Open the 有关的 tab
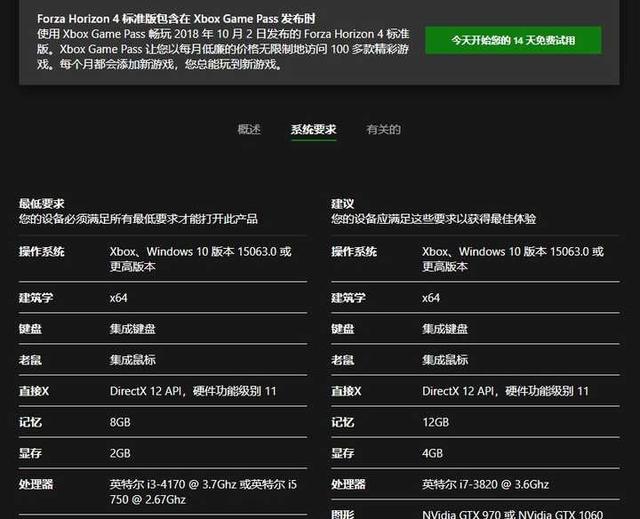Screen dimensions: 640x519 [x=383, y=129]
